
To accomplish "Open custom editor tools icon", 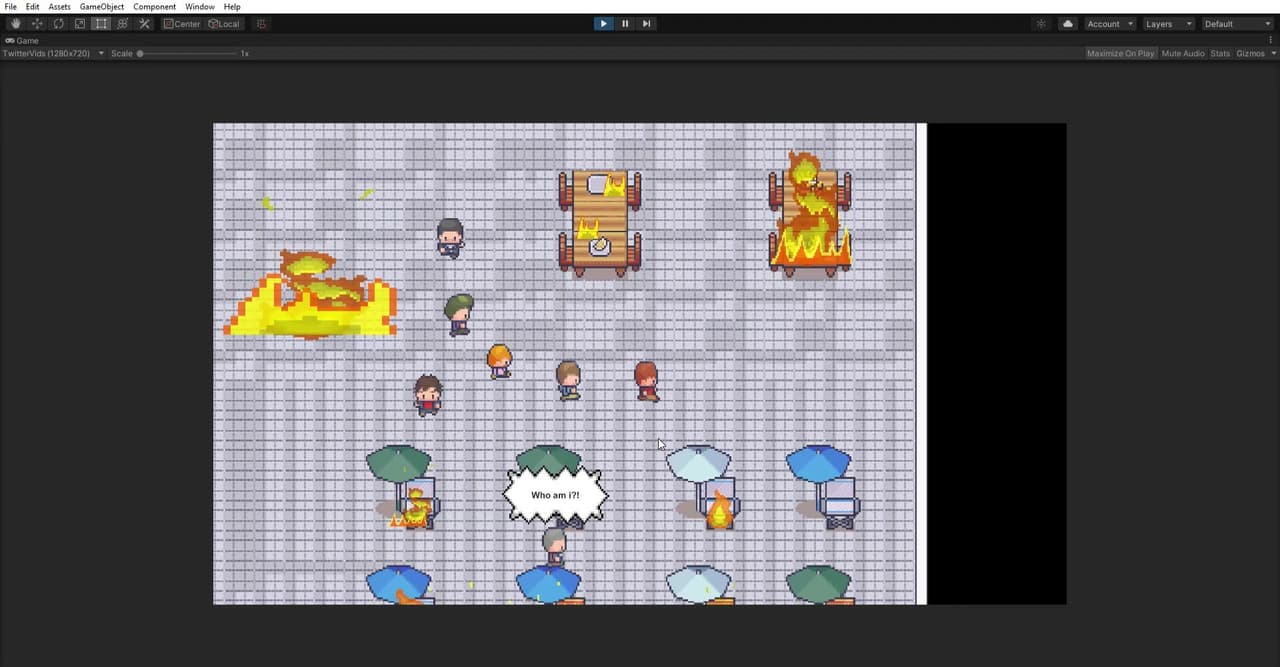I will (144, 23).
